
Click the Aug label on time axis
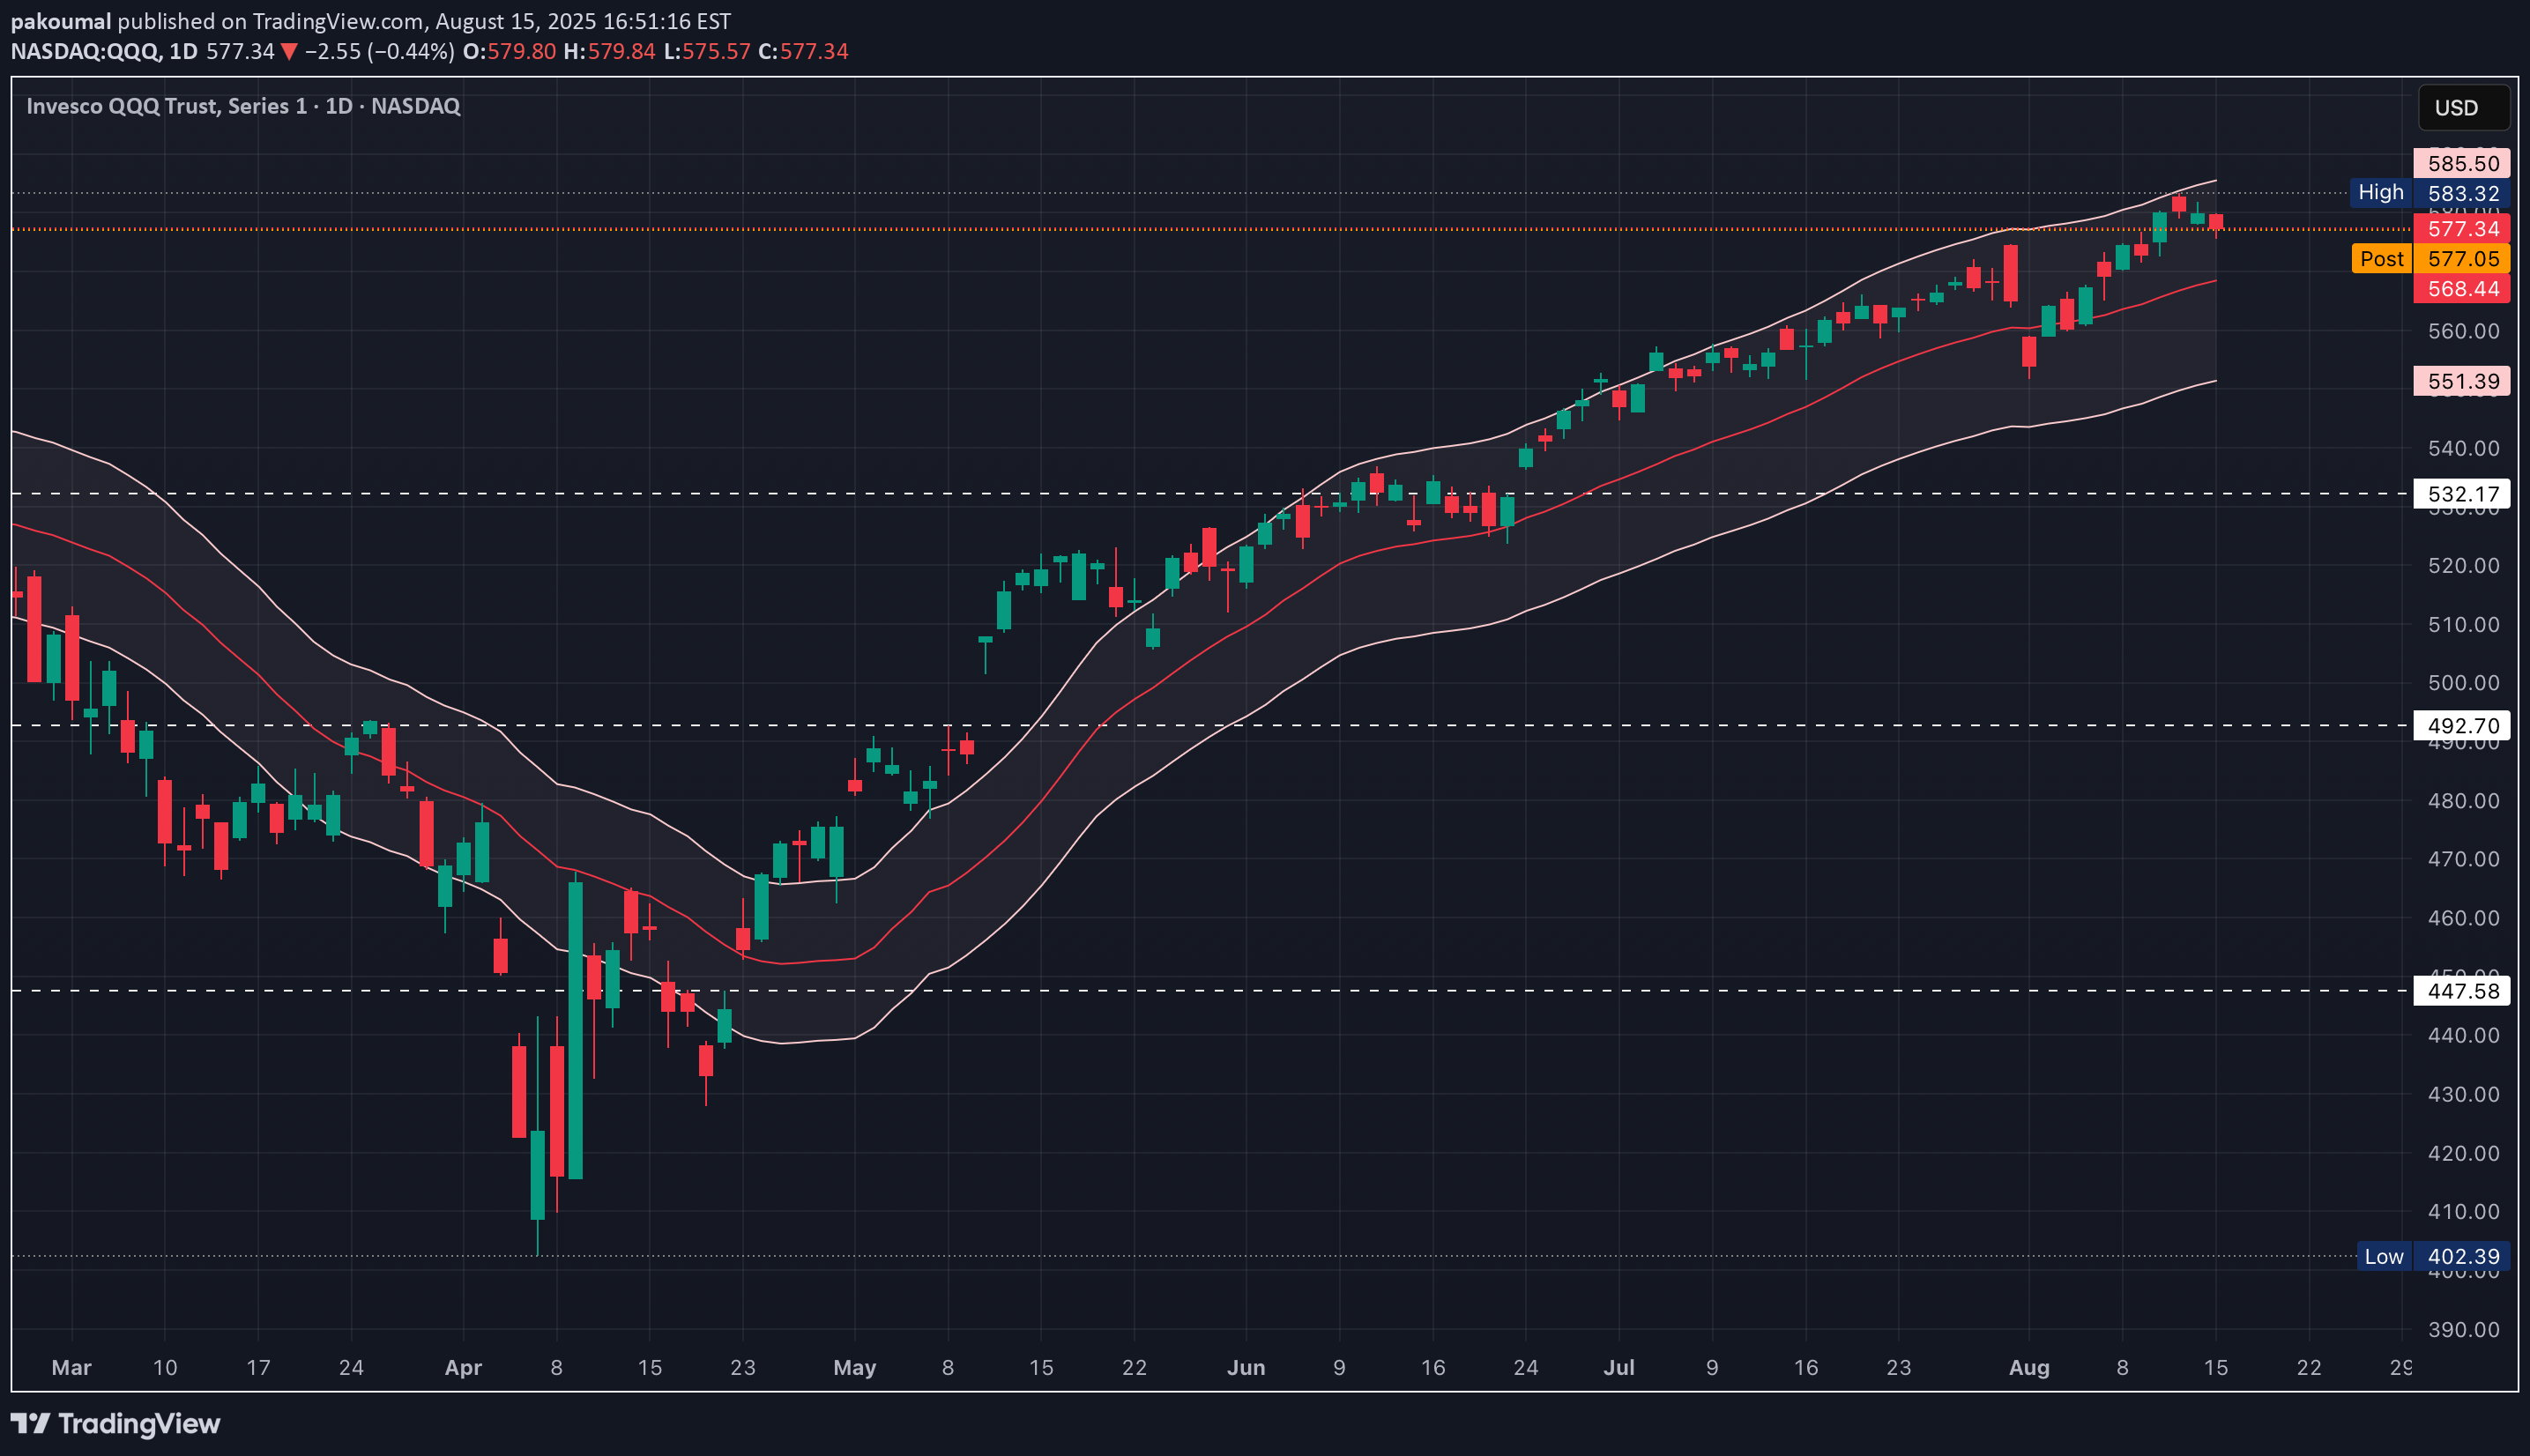coord(2029,1367)
